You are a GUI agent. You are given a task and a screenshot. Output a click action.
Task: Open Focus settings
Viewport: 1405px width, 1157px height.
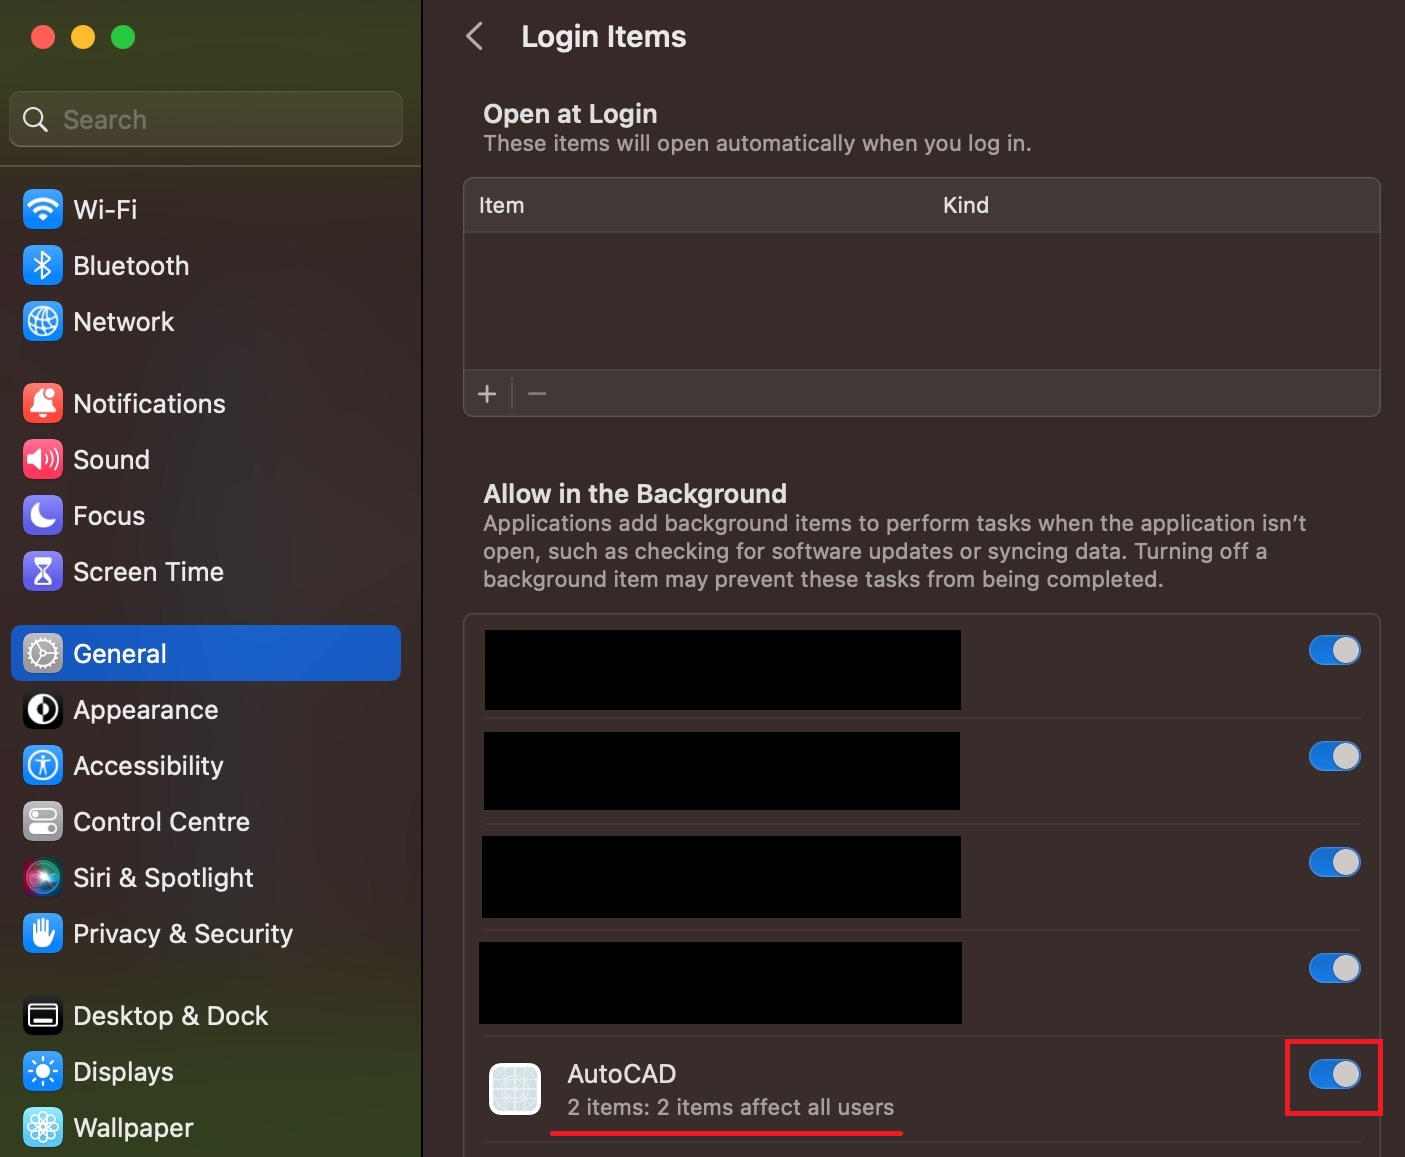pos(108,515)
